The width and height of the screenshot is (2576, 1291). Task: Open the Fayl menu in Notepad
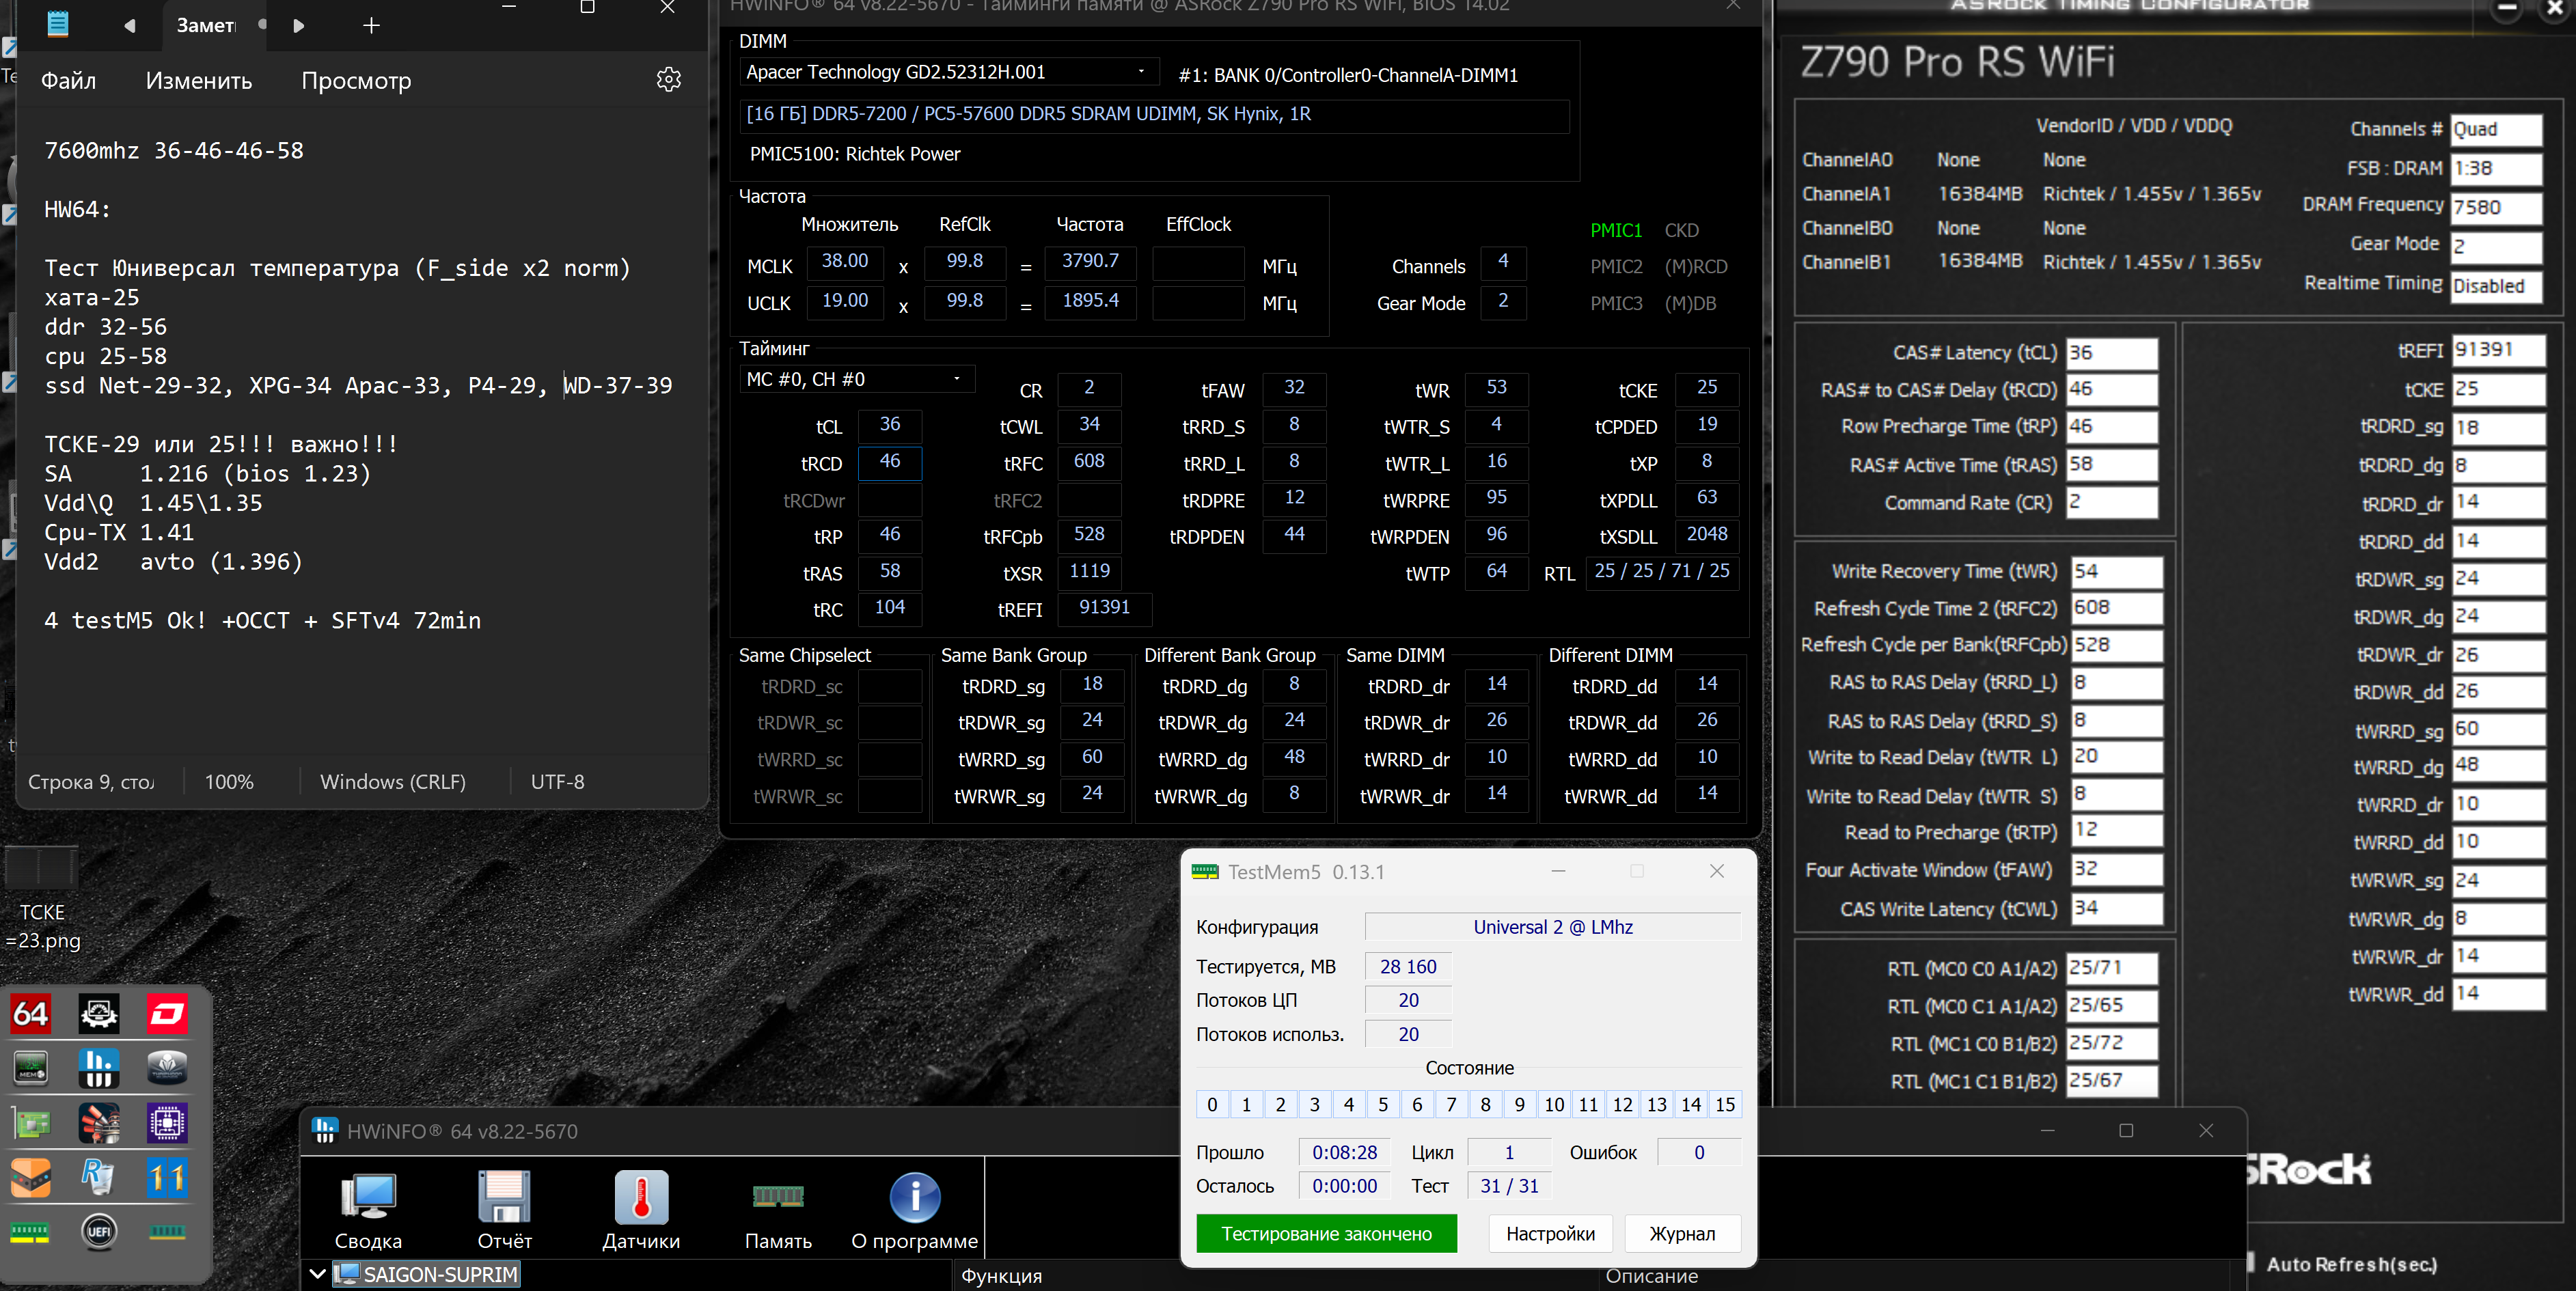(x=68, y=81)
